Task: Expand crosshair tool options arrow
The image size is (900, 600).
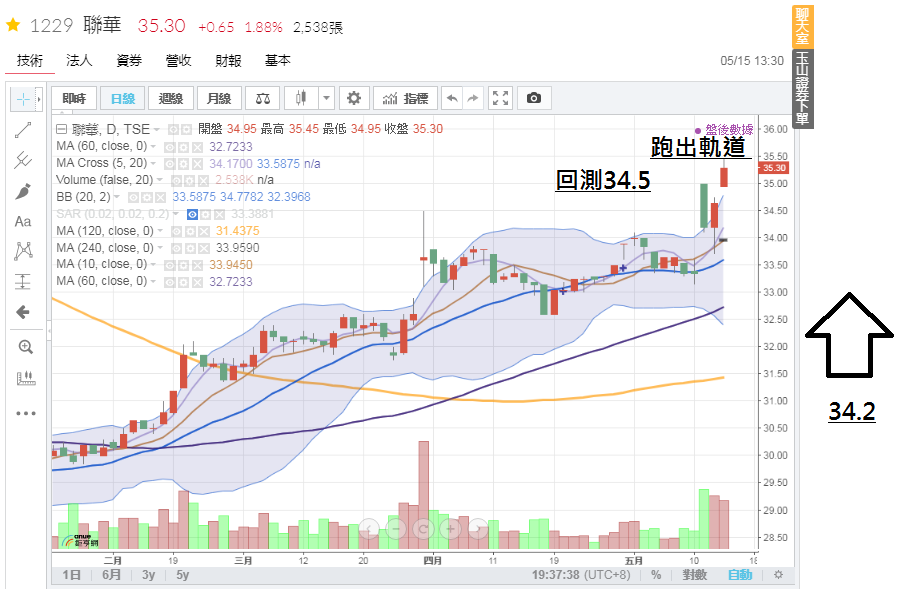Action: [39, 100]
